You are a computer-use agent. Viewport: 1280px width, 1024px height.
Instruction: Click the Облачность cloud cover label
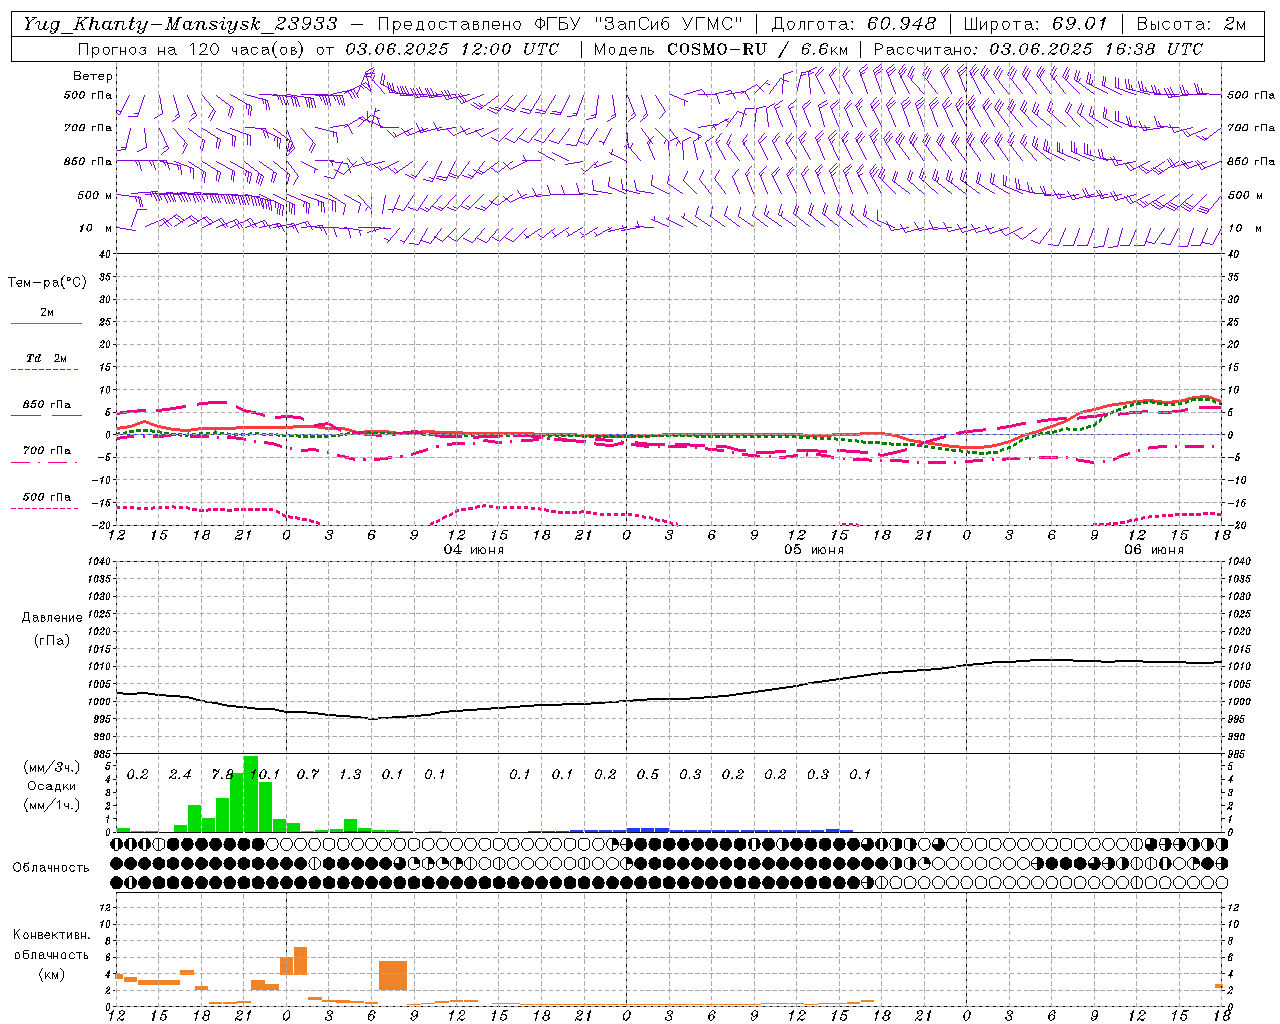(51, 868)
